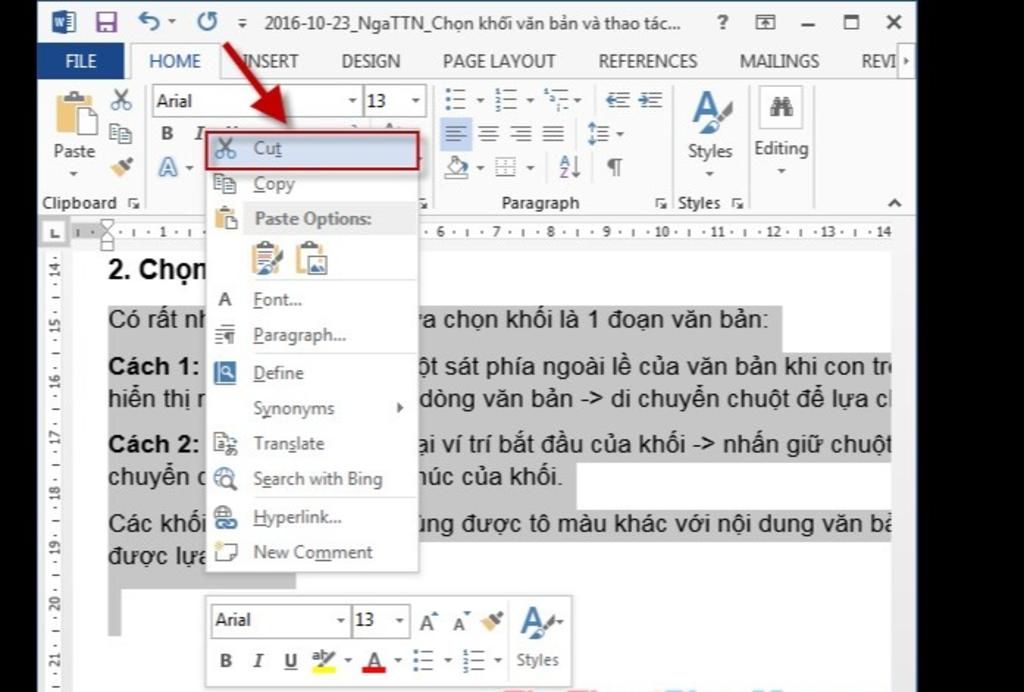Open the Clipboard dialog launcher
Screen dimensions: 1024x692
coord(135,204)
